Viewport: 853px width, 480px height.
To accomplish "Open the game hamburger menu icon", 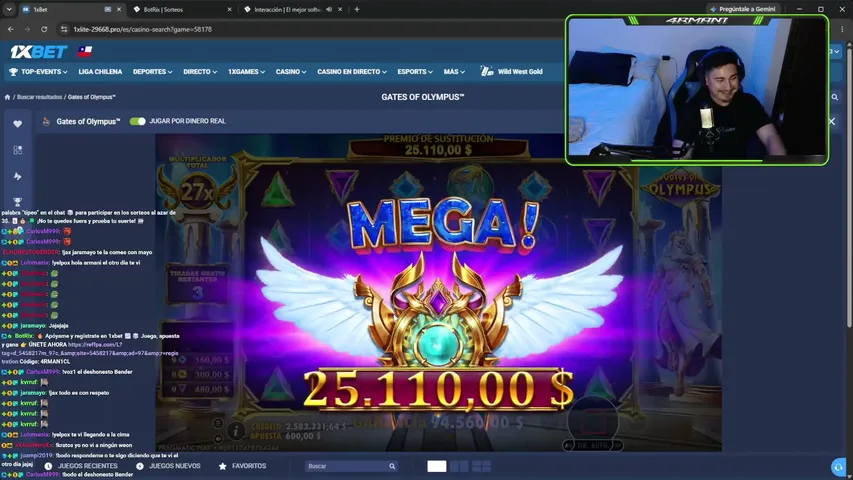I will pyautogui.click(x=218, y=423).
